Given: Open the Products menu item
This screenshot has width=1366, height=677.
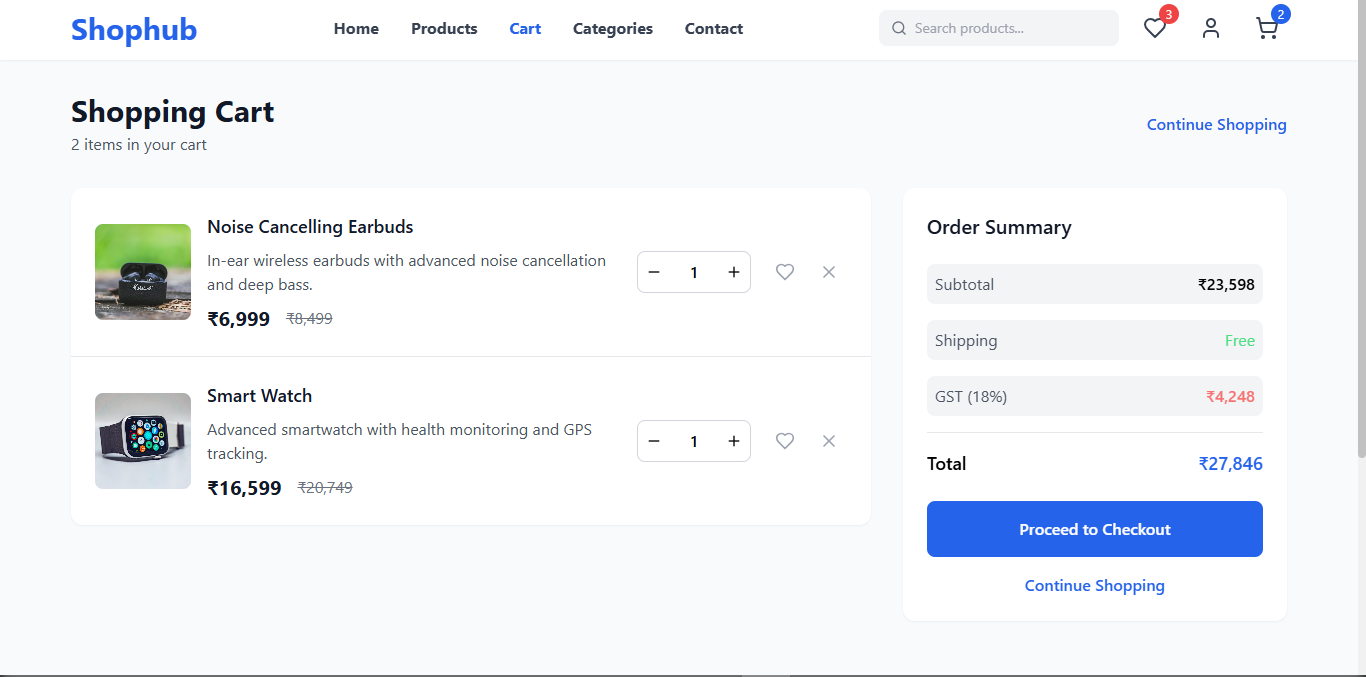Looking at the screenshot, I should (x=444, y=29).
